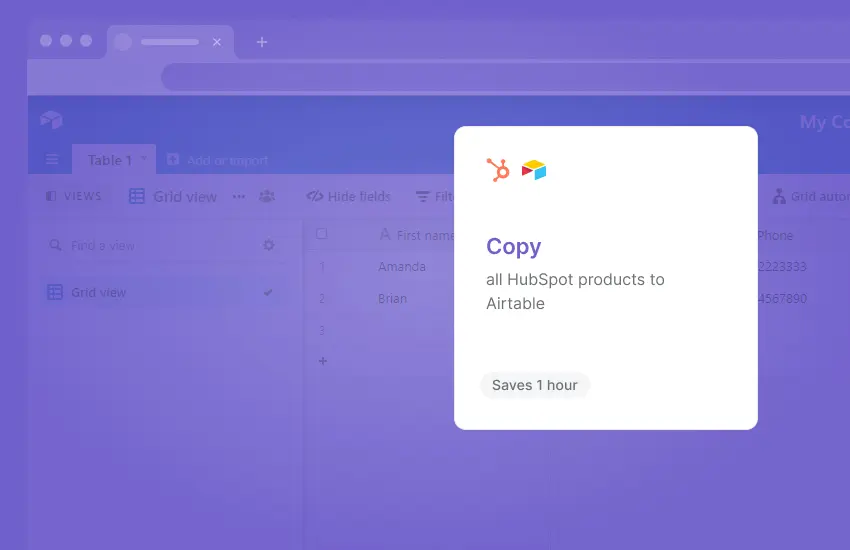This screenshot has height=550, width=850.
Task: Open the Copy heading link on the card
Action: tap(513, 247)
